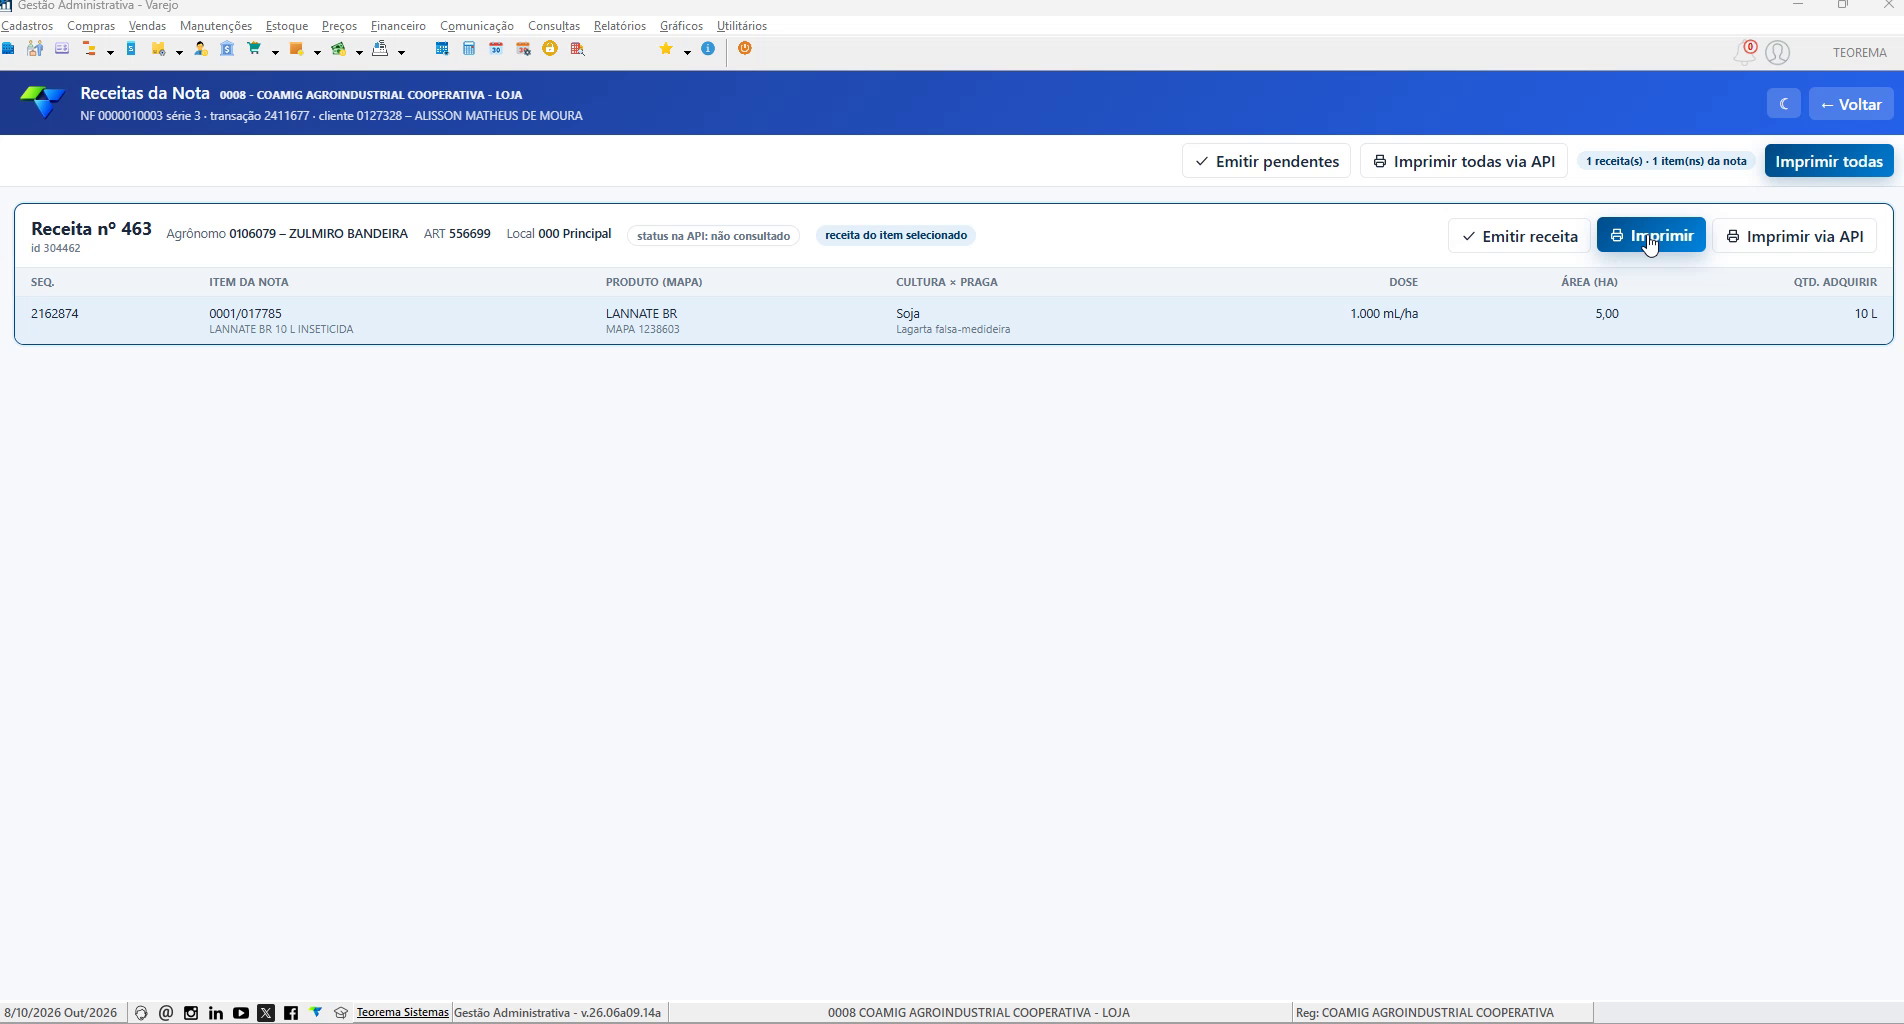Select the LANNATE BR item row
This screenshot has height=1024, width=1904.
pyautogui.click(x=953, y=320)
